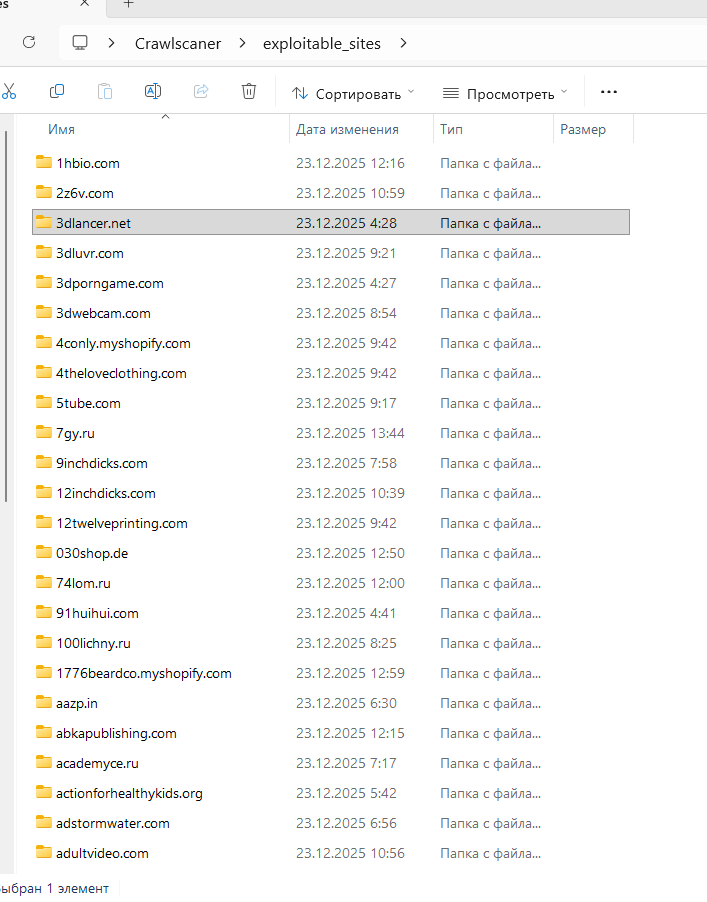Click date 23.12.2025 12:50 cell
Image resolution: width=707 pixels, height=902 pixels.
click(x=350, y=553)
